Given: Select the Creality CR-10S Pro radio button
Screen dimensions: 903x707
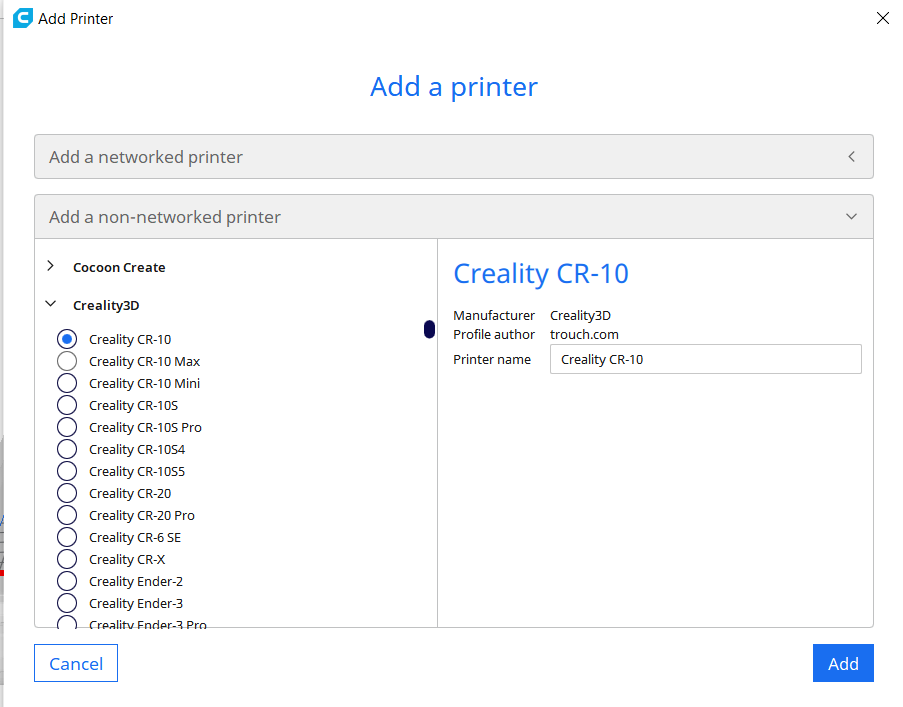Looking at the screenshot, I should [x=67, y=427].
